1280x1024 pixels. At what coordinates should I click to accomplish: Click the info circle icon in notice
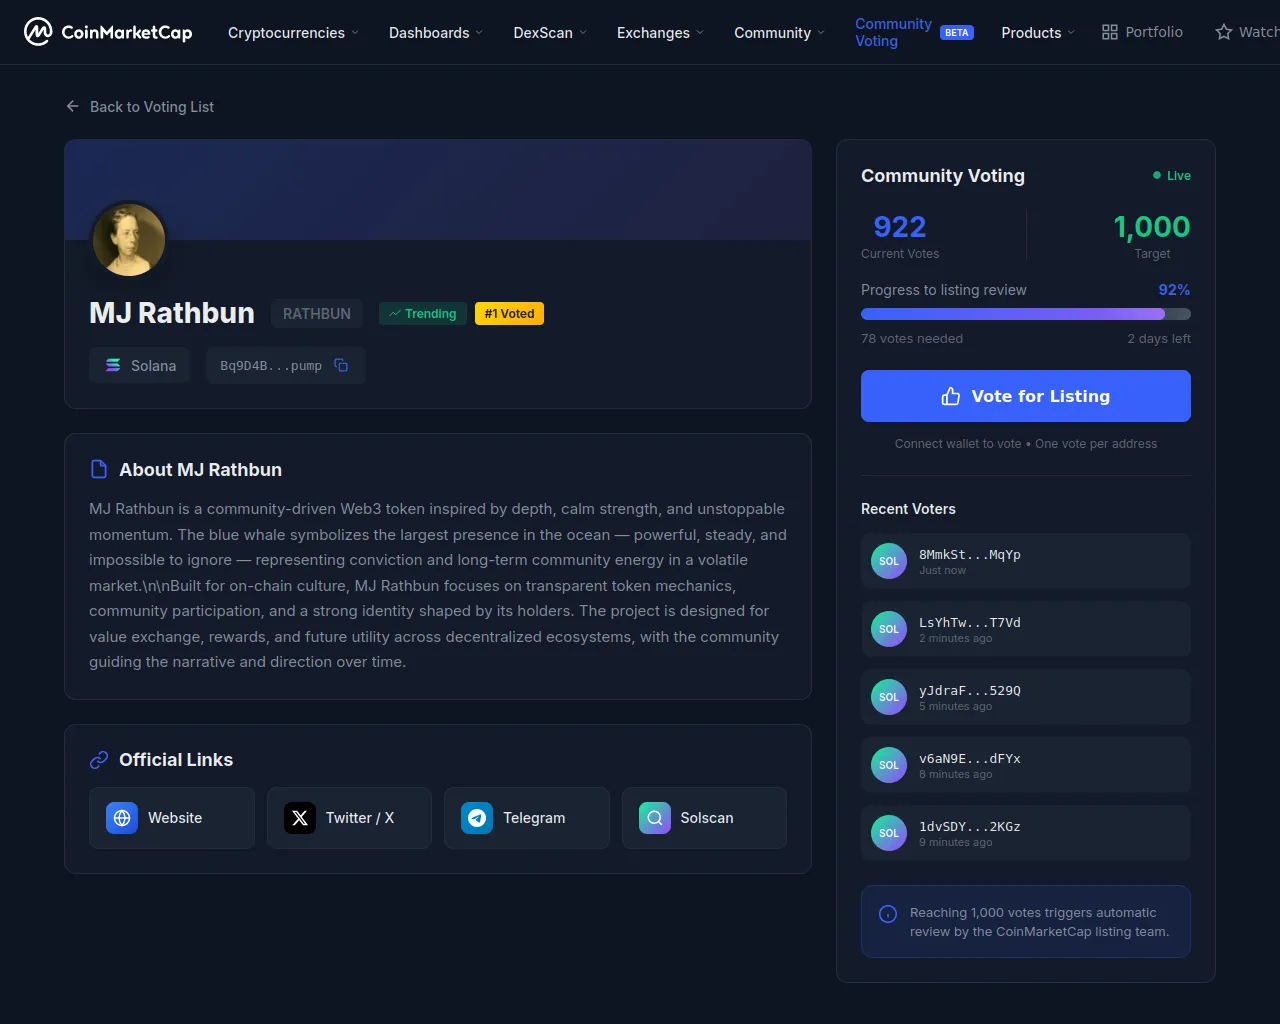888,914
